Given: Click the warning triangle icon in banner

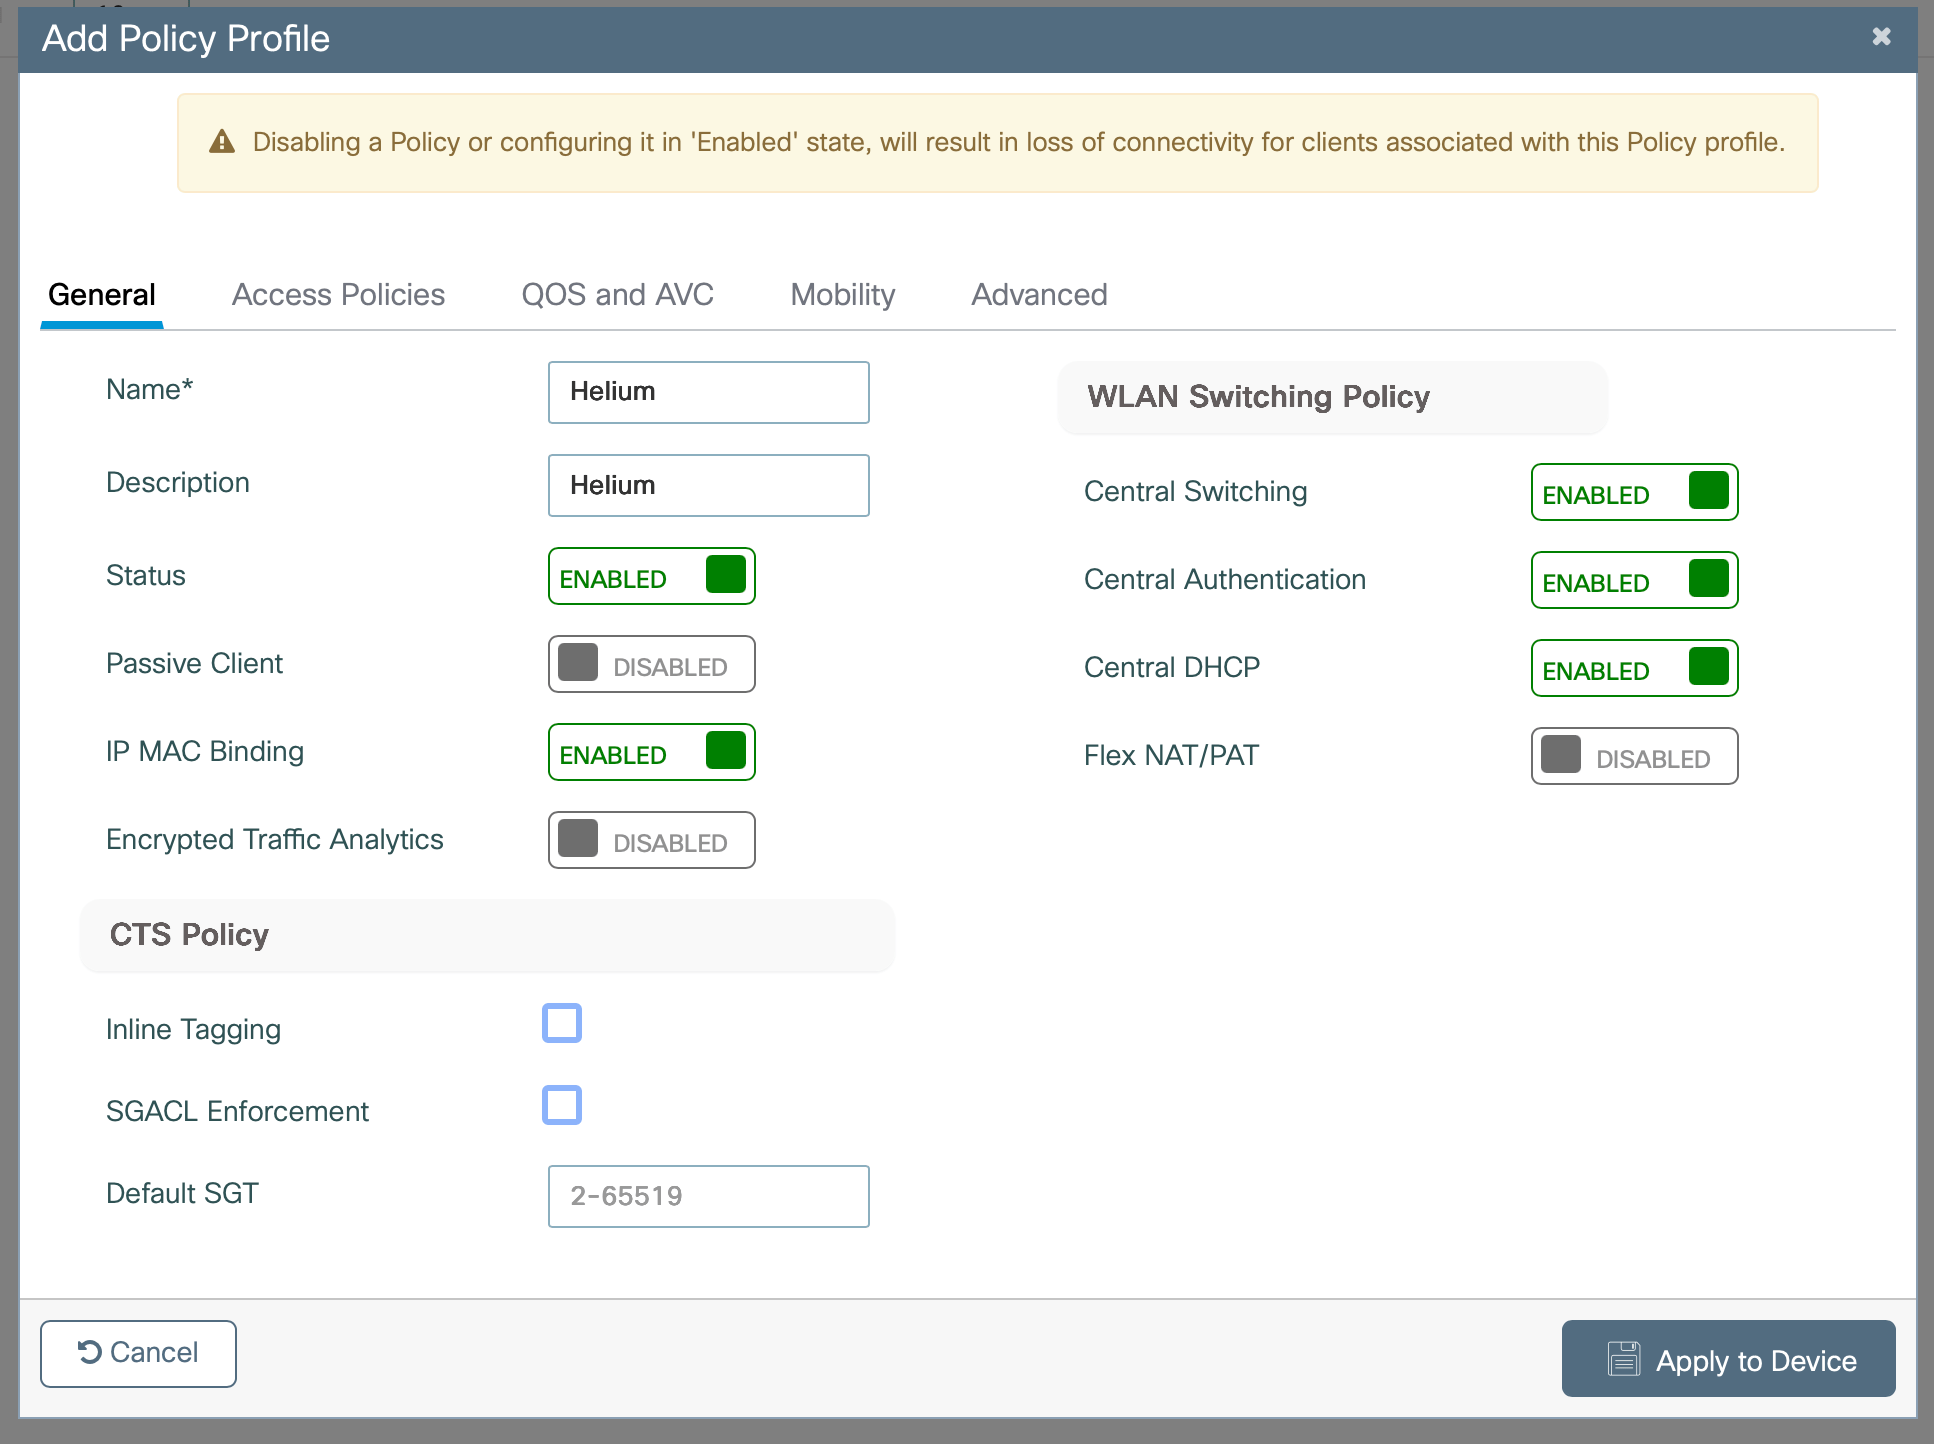Looking at the screenshot, I should coord(222,142).
